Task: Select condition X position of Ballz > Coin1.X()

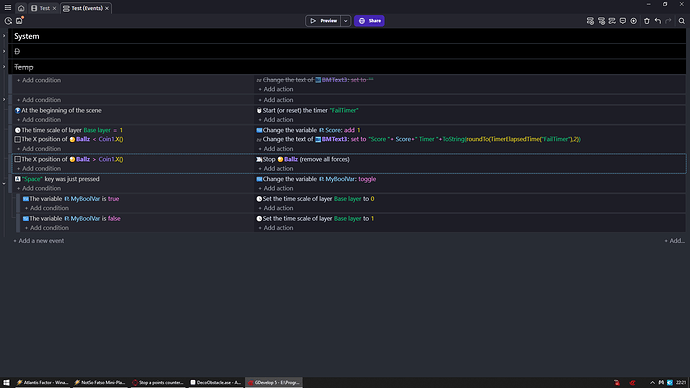Action: point(69,159)
